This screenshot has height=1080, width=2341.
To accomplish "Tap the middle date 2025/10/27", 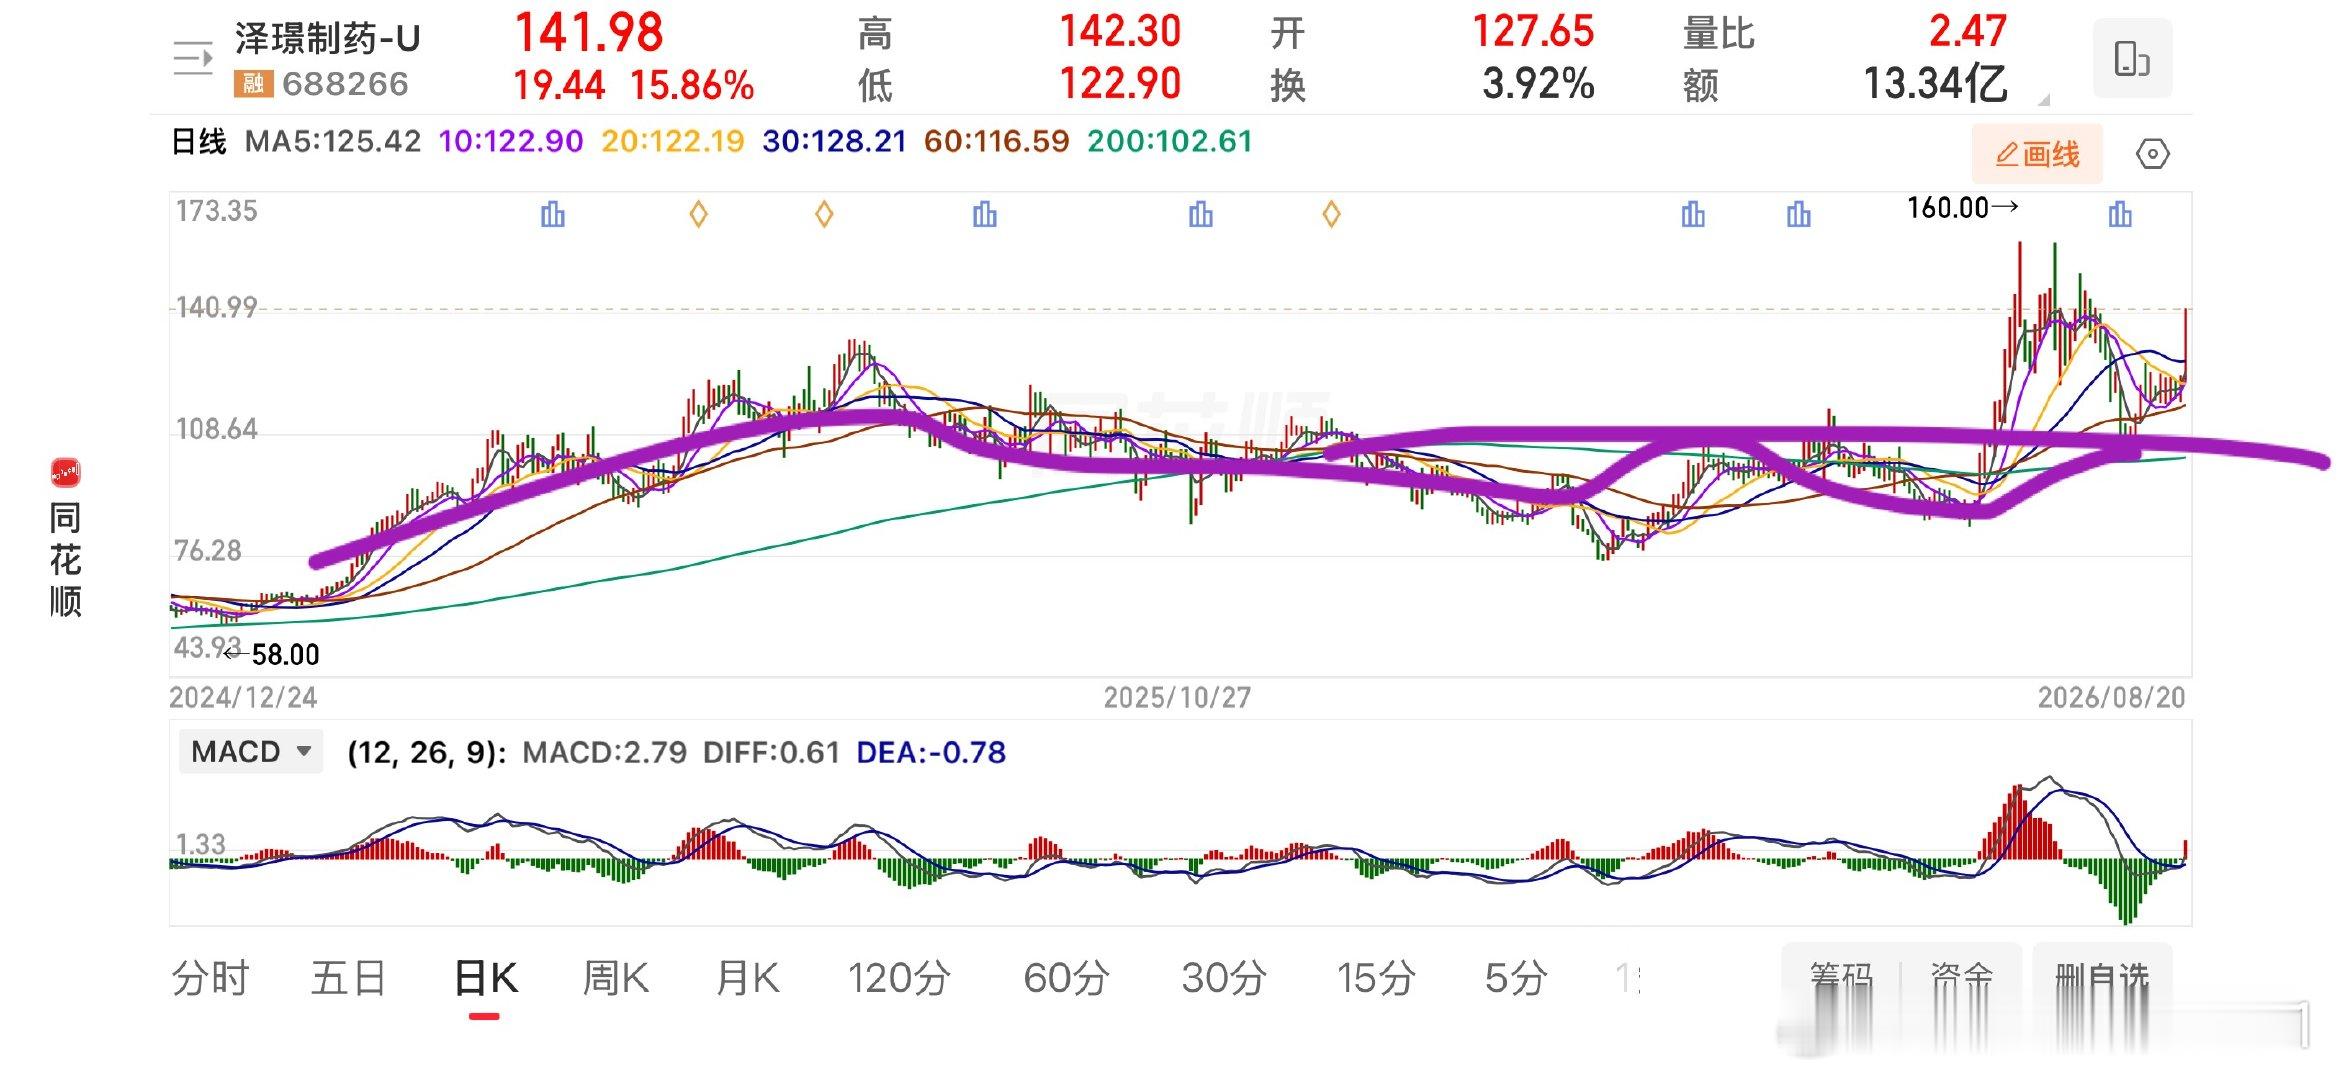I will pyautogui.click(x=1177, y=698).
